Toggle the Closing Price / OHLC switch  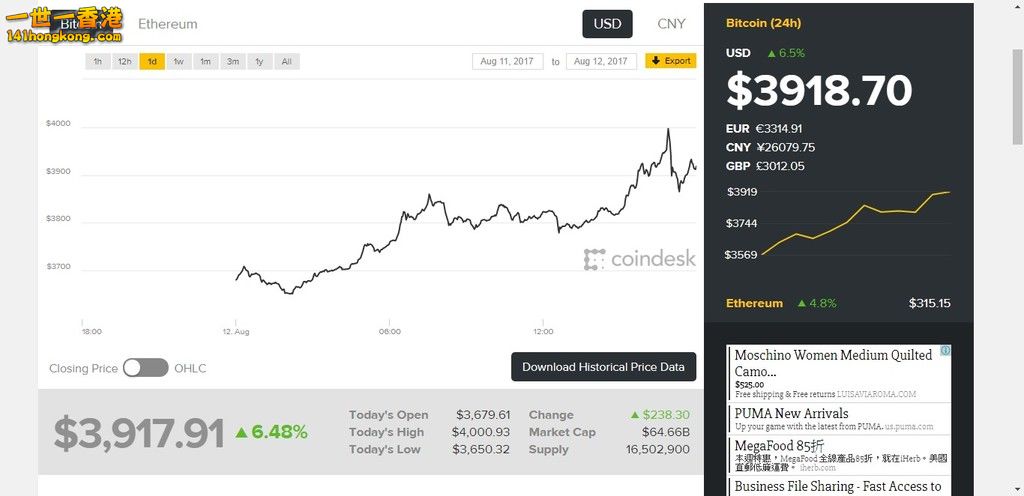146,368
